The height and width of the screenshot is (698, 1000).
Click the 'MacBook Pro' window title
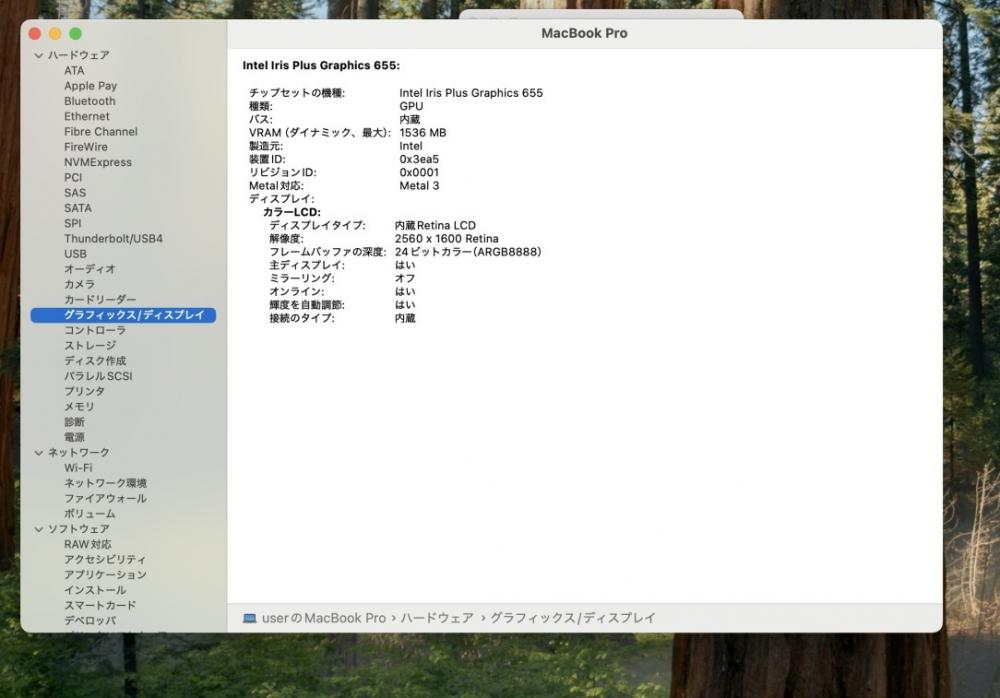pos(584,34)
